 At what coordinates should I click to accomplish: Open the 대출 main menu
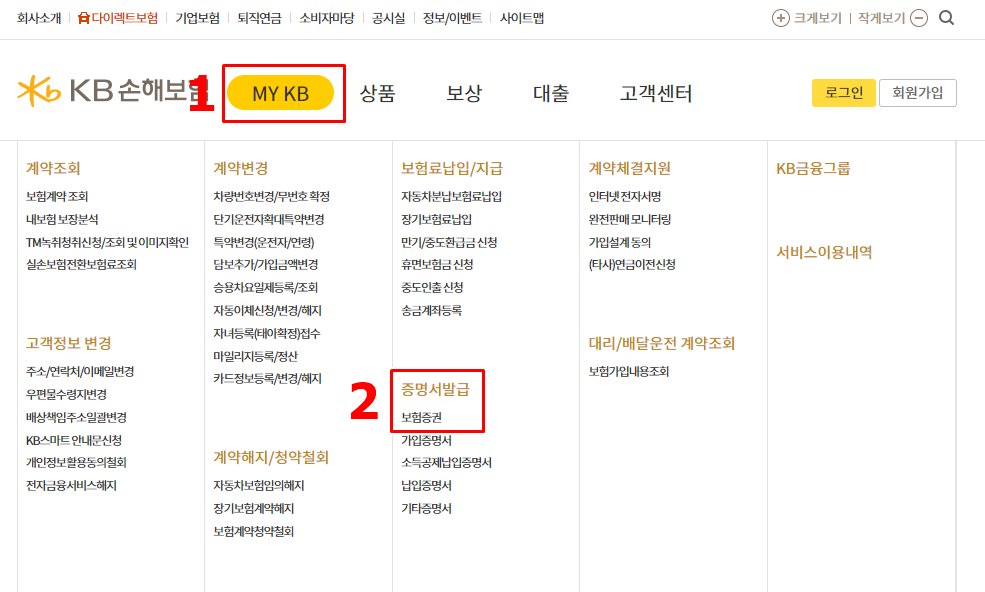(x=551, y=94)
